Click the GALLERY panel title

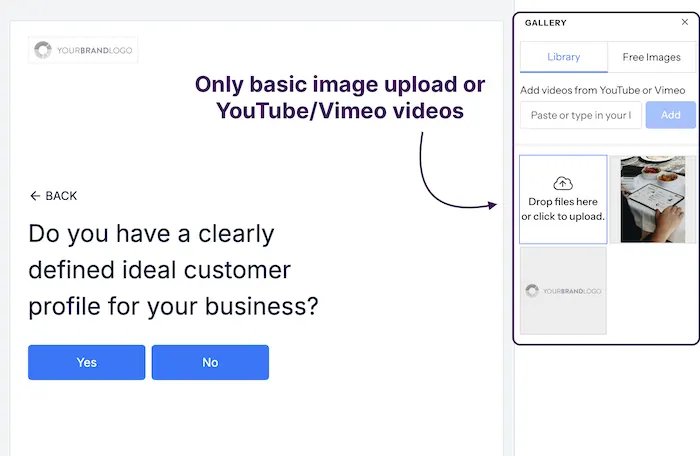[x=546, y=23]
